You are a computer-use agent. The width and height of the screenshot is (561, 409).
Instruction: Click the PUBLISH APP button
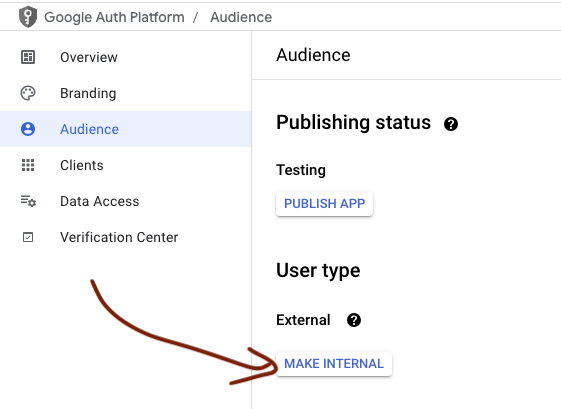point(325,204)
